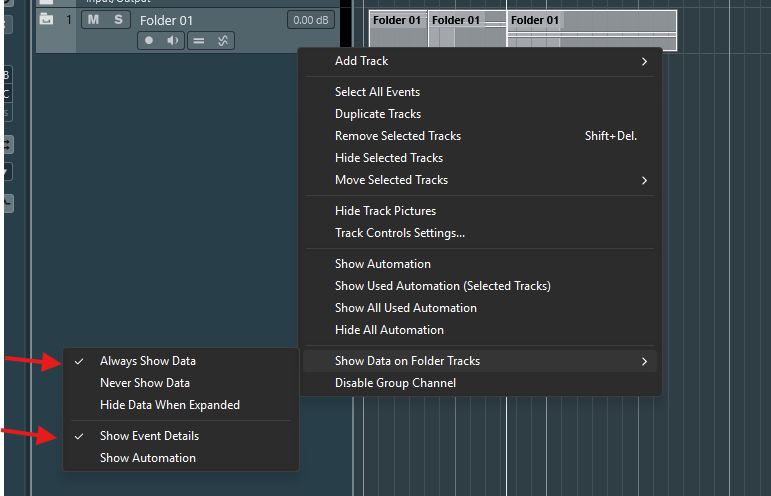Choose Hide Track Pictures

coord(480,211)
